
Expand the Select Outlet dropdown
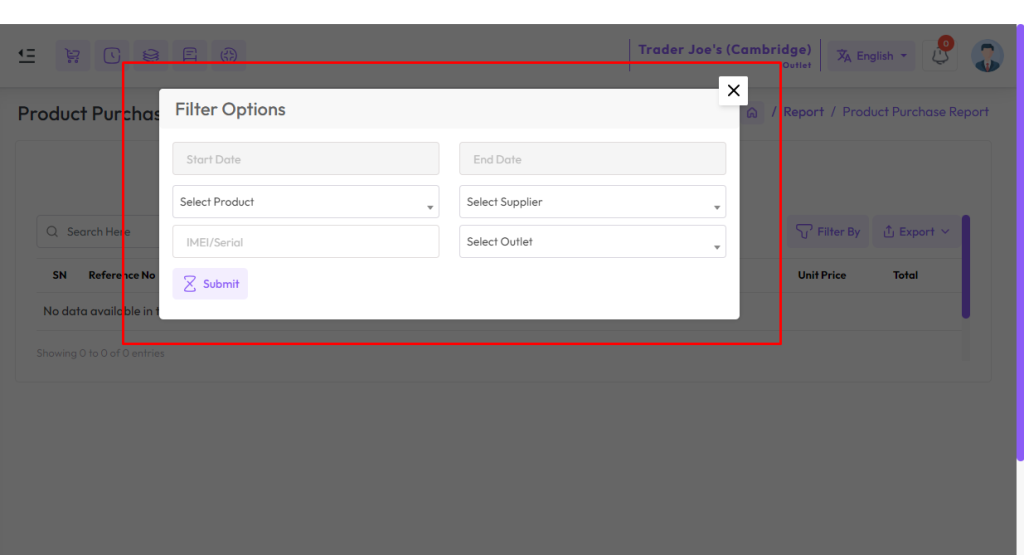point(592,242)
